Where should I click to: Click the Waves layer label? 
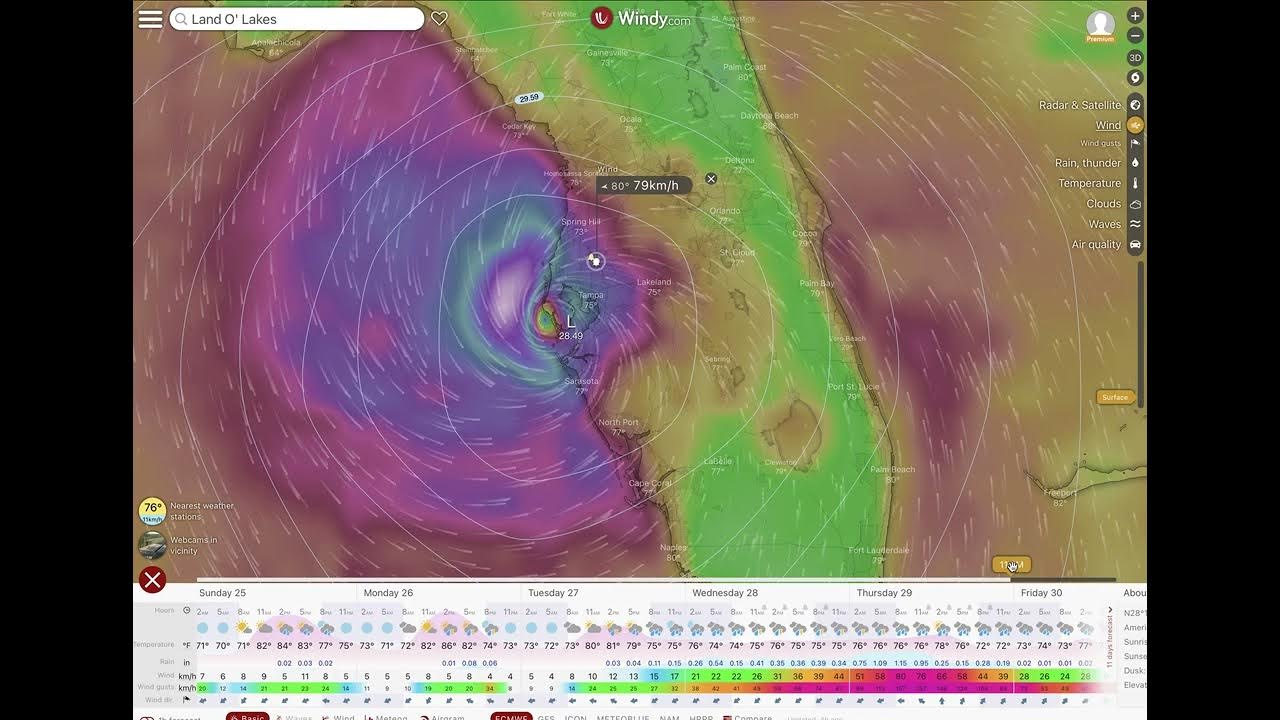pos(1105,224)
